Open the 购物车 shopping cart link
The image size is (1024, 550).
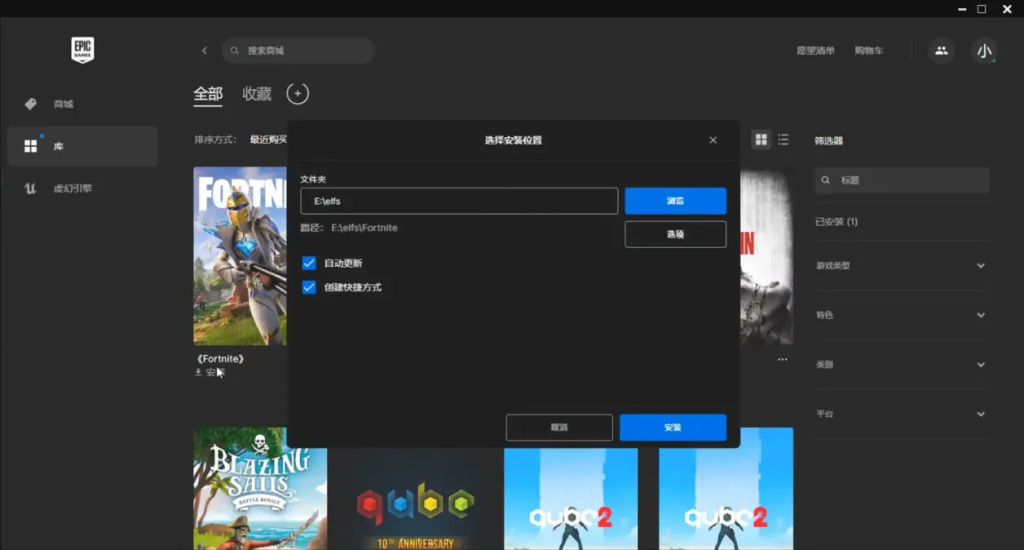(x=869, y=50)
